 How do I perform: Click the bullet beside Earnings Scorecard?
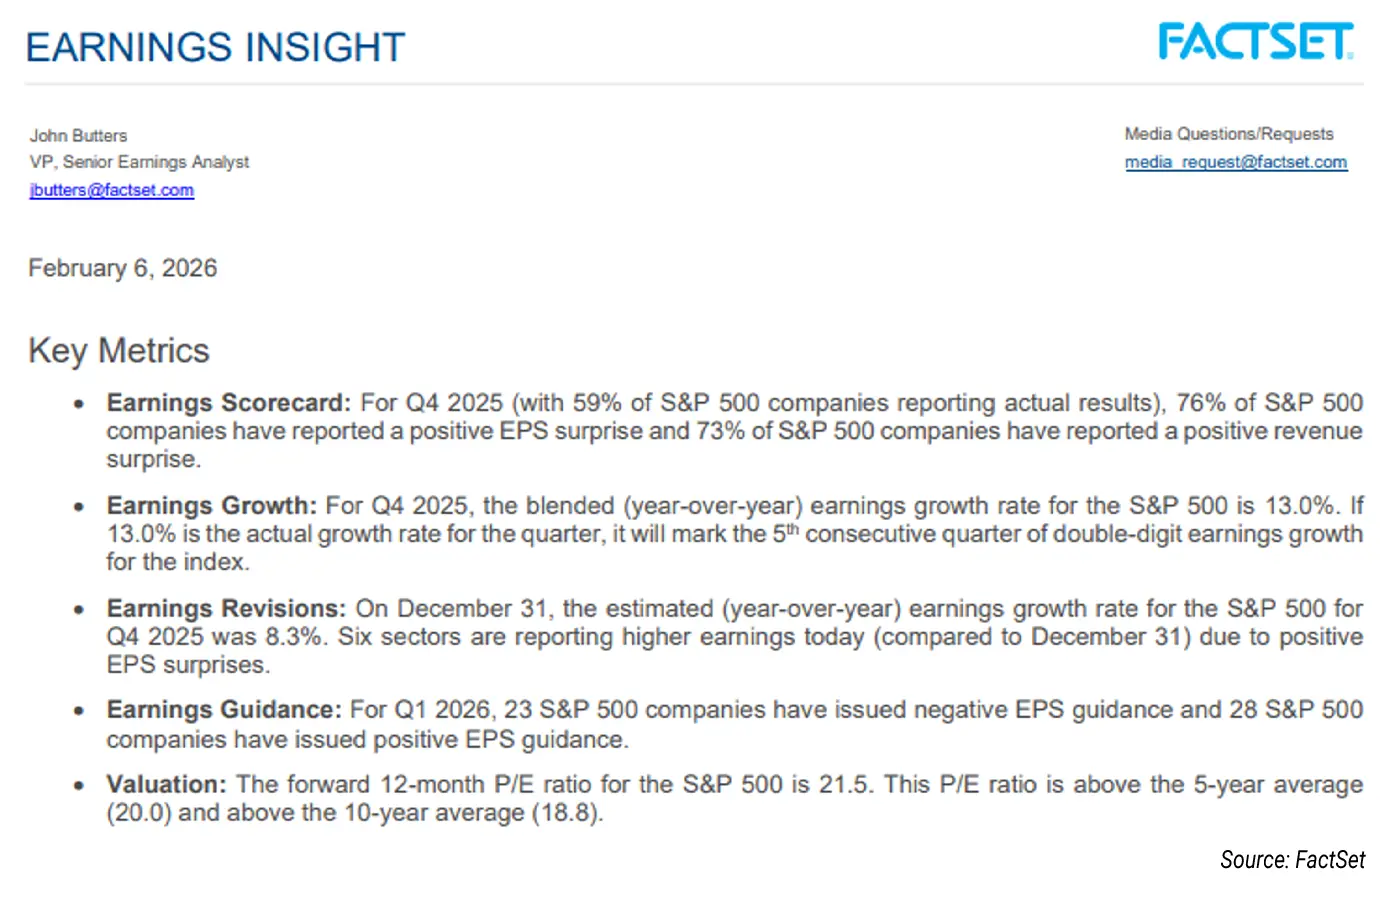pyautogui.click(x=78, y=404)
